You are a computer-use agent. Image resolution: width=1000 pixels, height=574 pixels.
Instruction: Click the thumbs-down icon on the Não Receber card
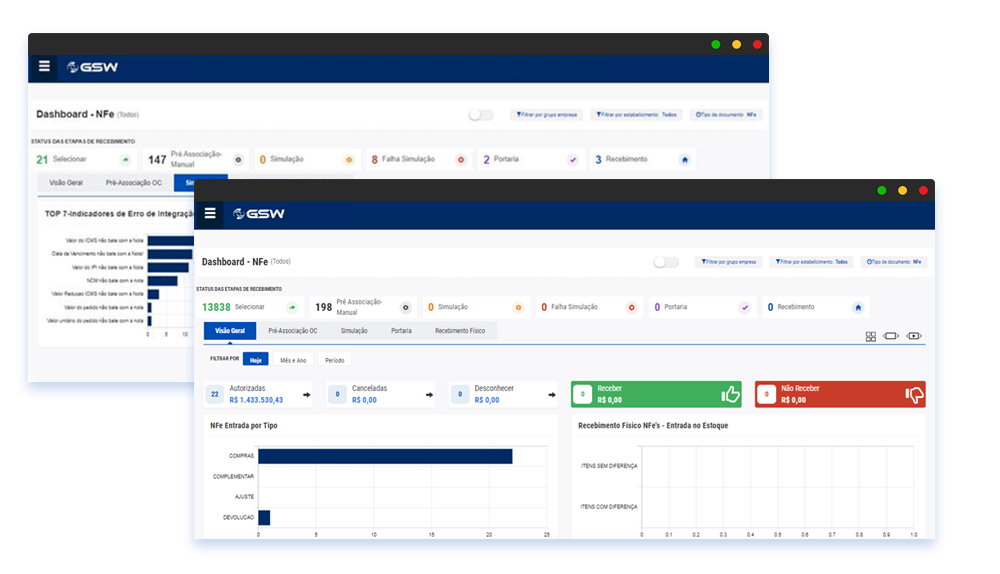pyautogui.click(x=914, y=395)
